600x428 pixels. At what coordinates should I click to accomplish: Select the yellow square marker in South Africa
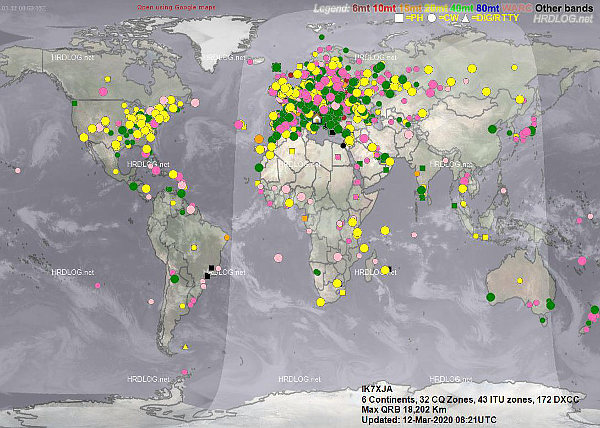(342, 293)
